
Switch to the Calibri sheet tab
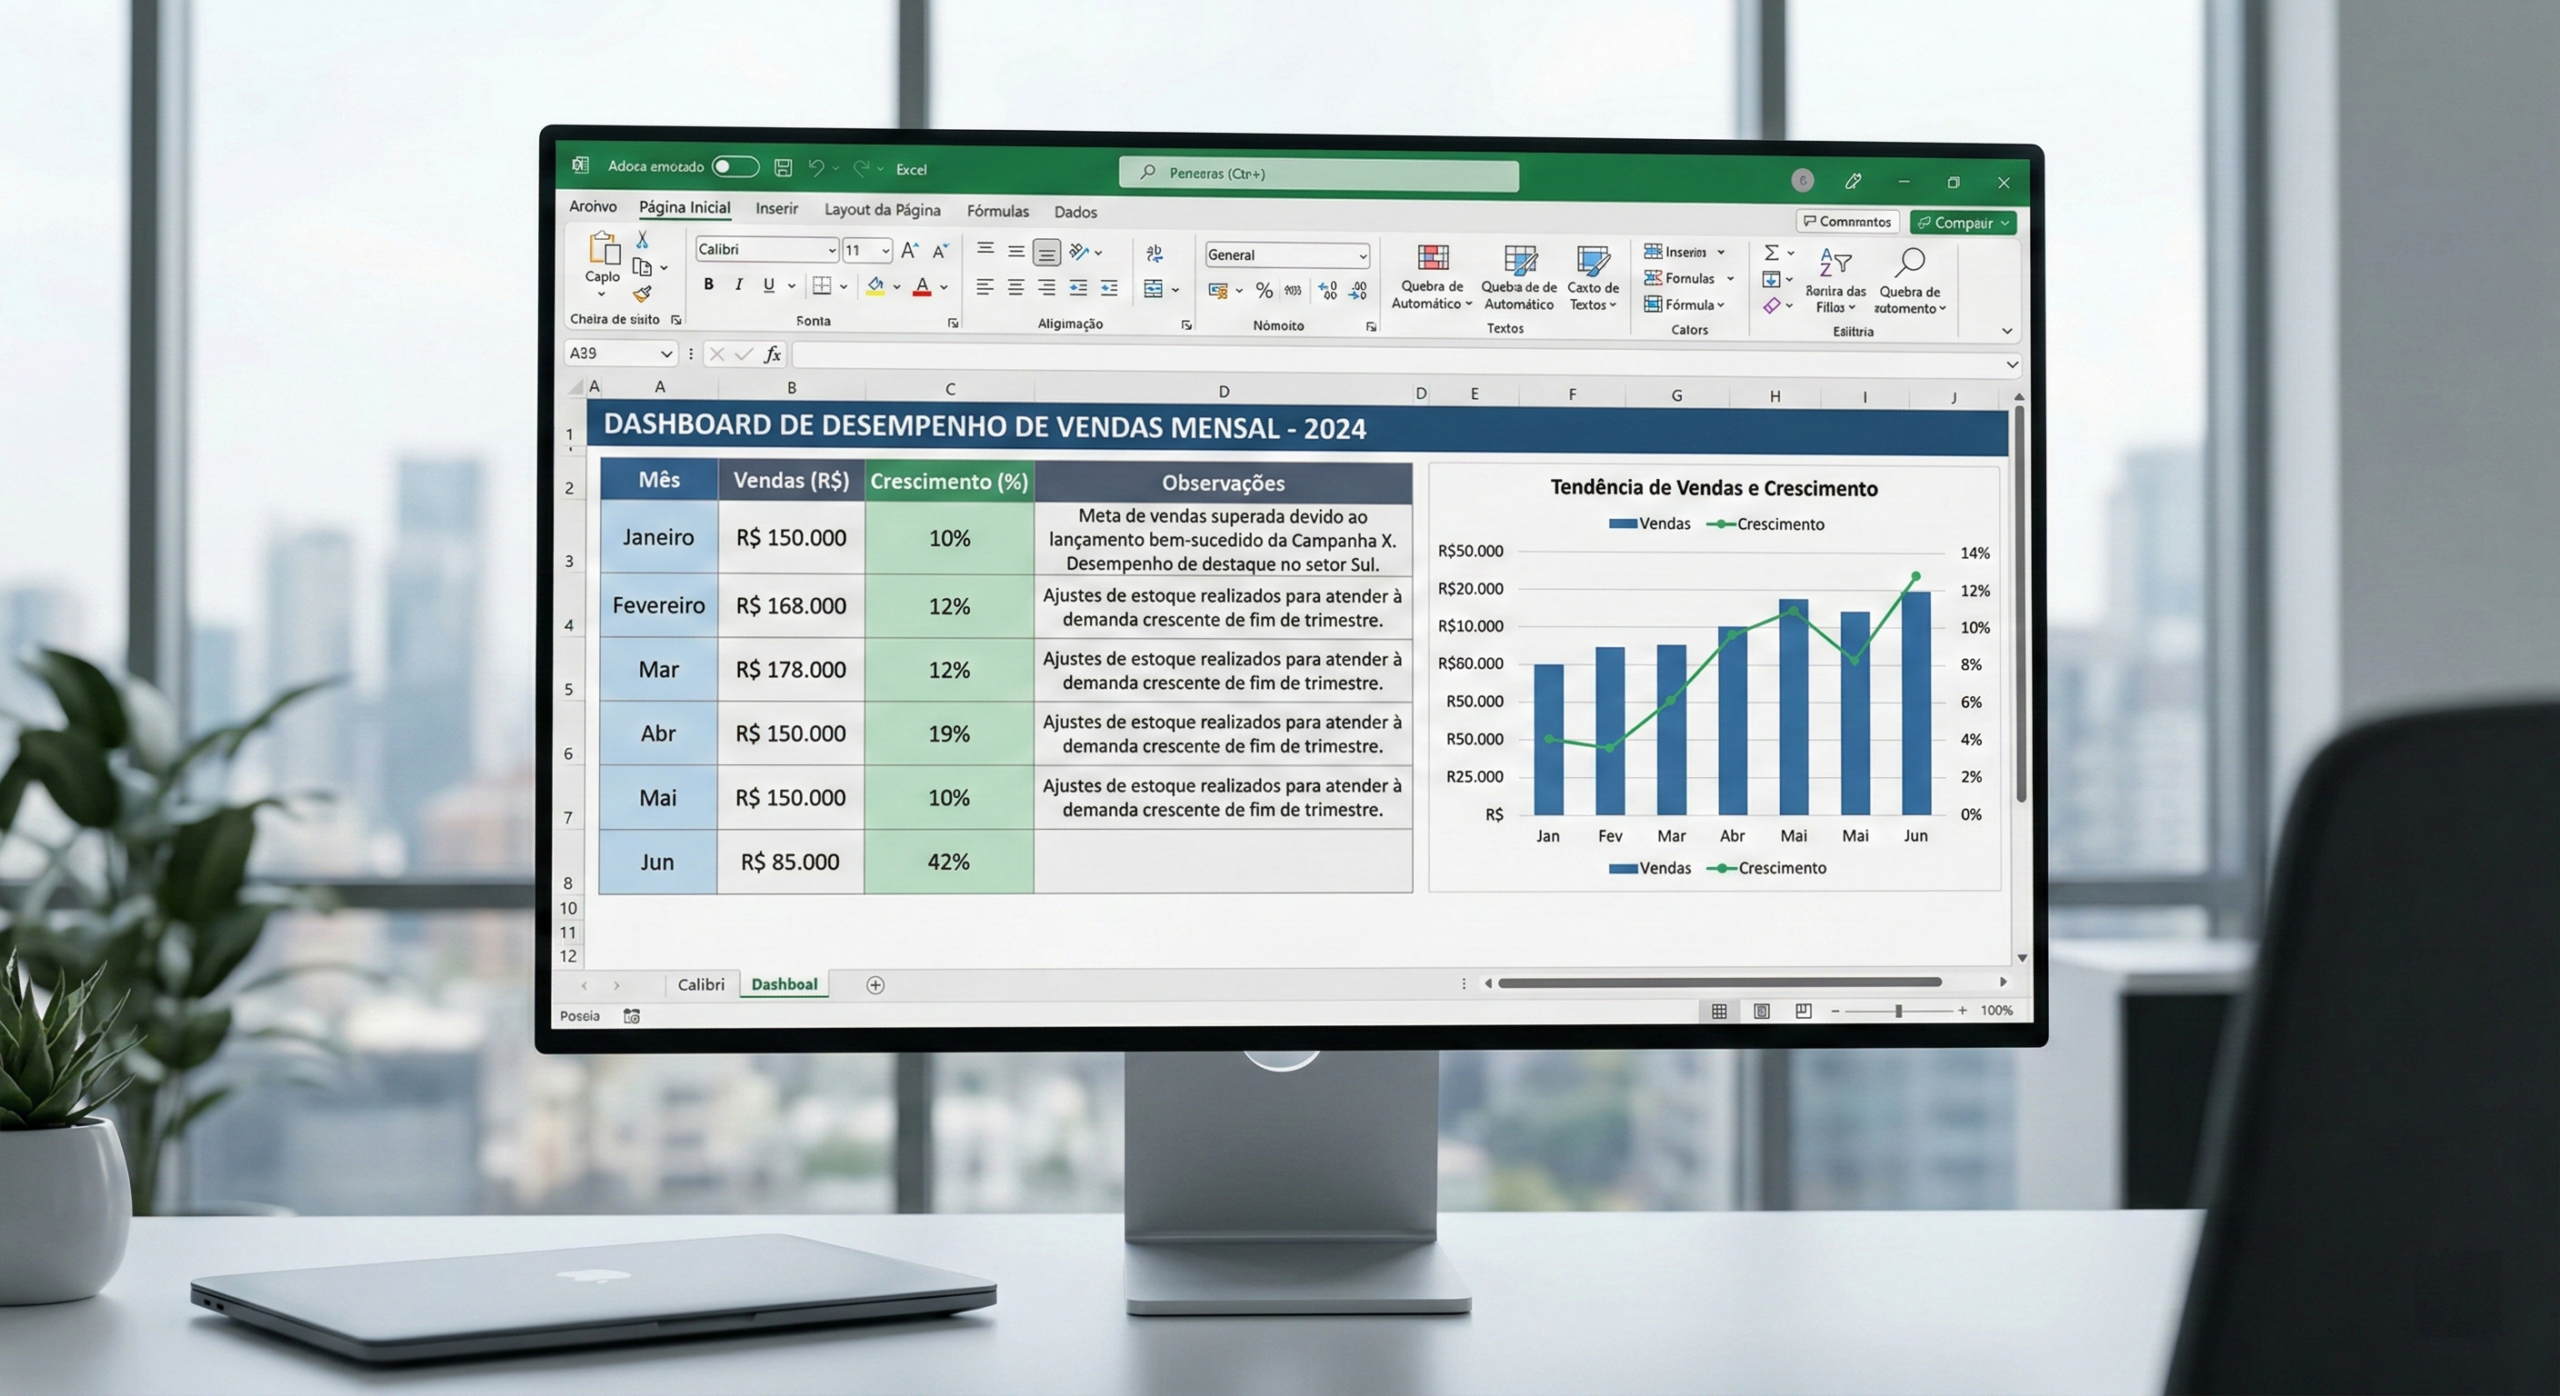tap(702, 984)
